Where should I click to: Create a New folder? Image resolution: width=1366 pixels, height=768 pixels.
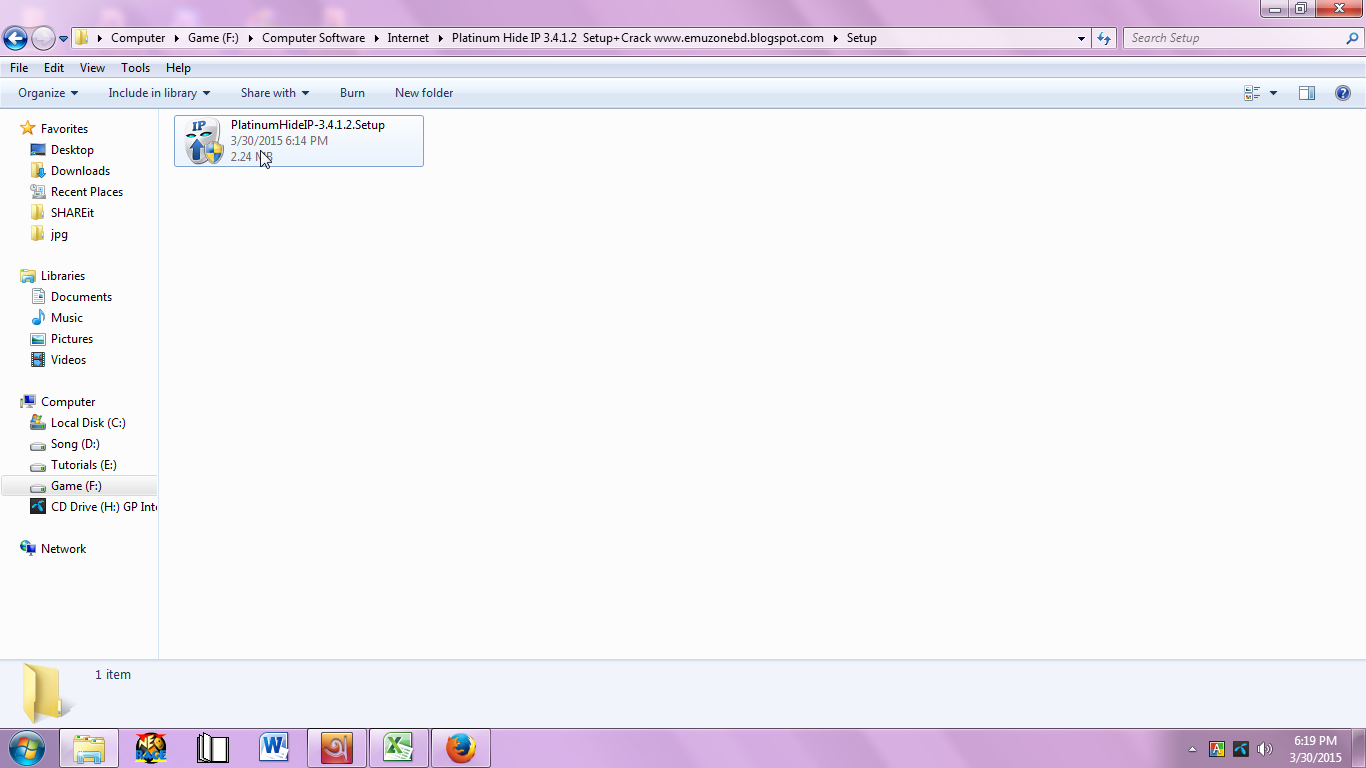424,93
